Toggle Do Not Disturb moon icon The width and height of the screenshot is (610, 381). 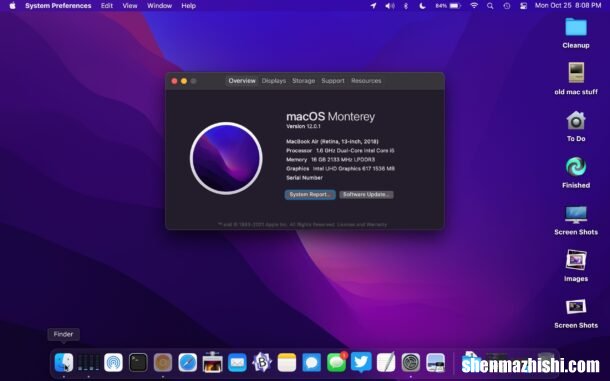[422, 6]
